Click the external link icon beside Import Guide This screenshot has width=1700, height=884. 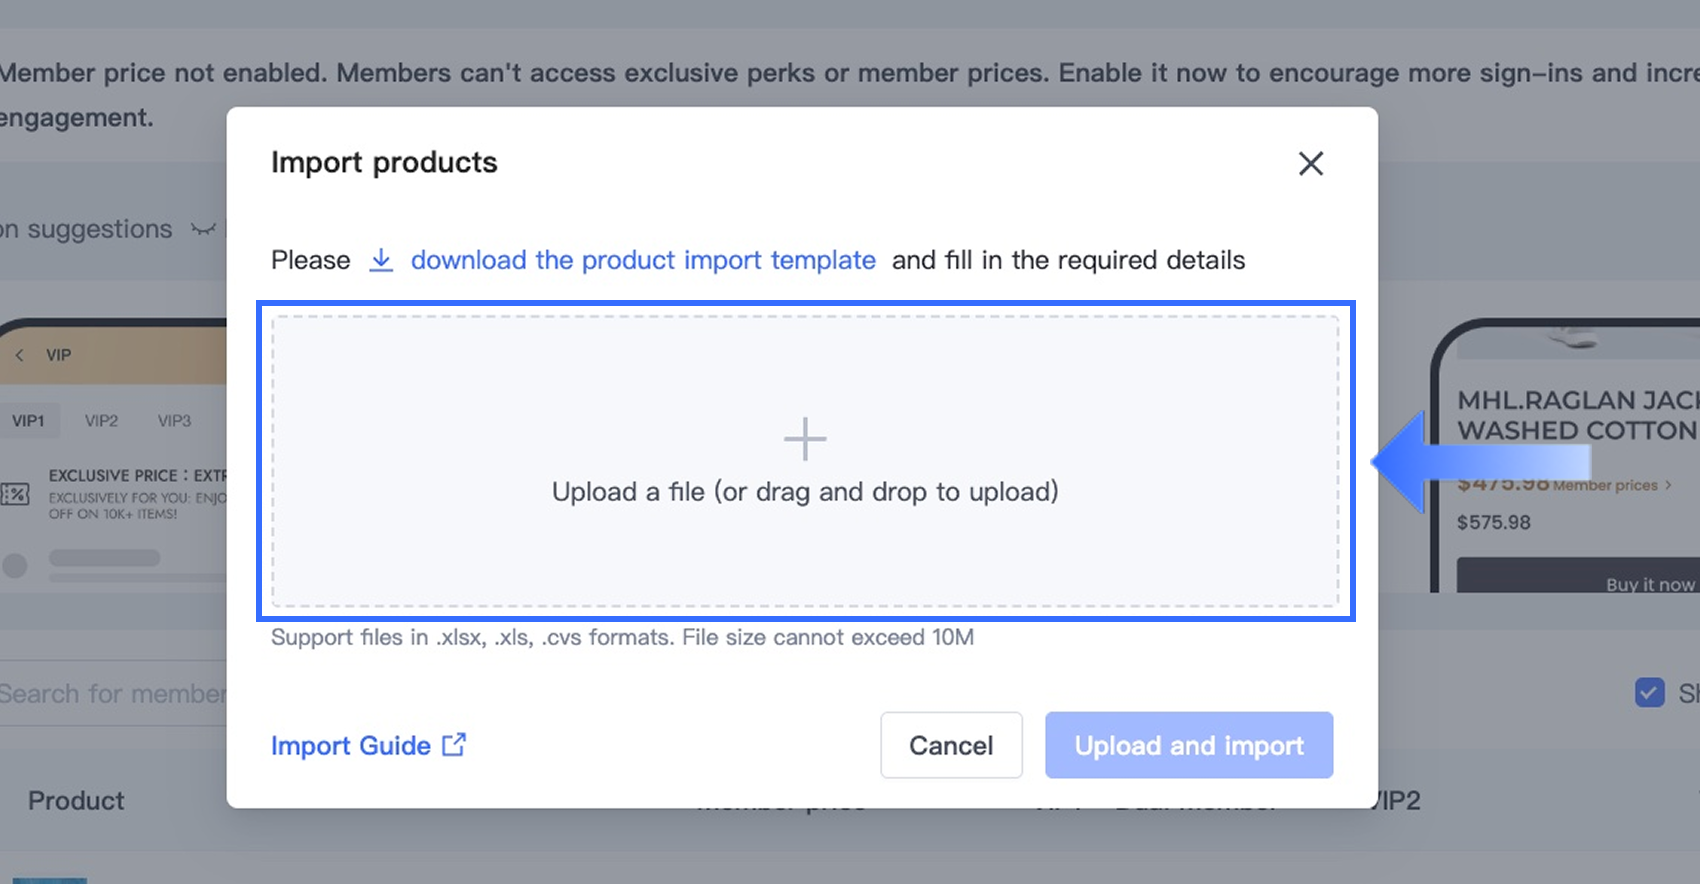point(454,745)
